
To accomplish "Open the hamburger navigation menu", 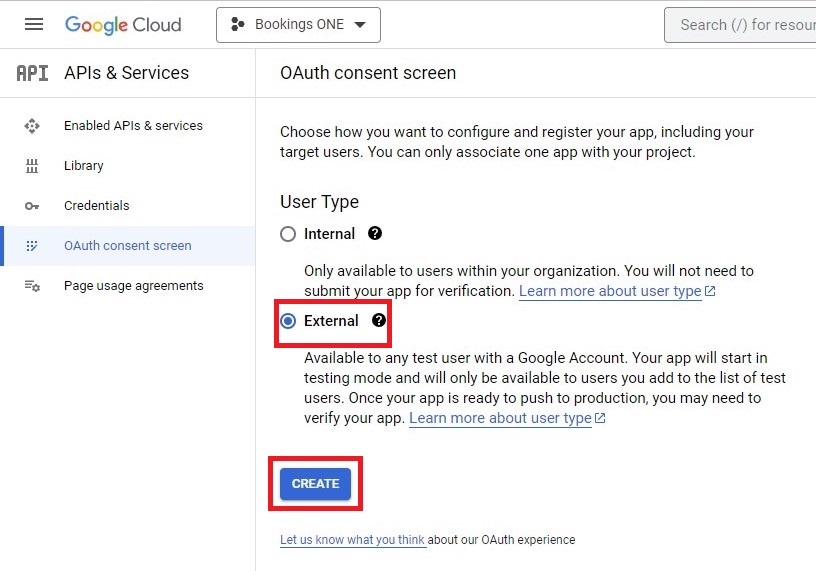I will (x=34, y=25).
